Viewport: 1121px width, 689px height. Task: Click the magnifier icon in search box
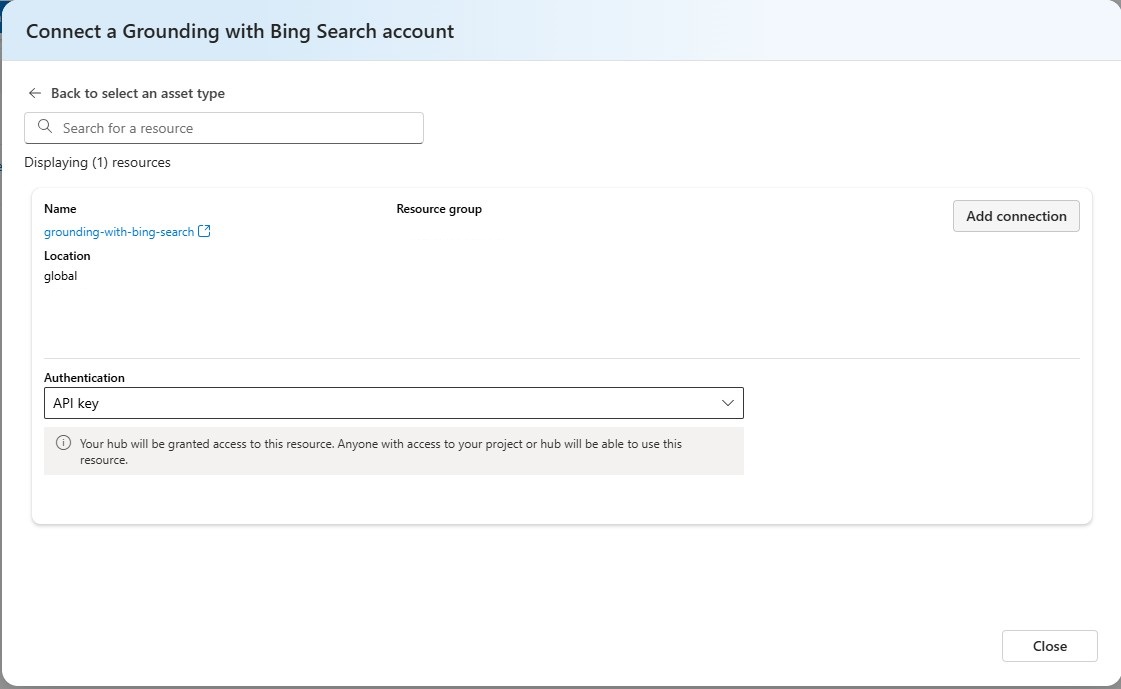44,127
